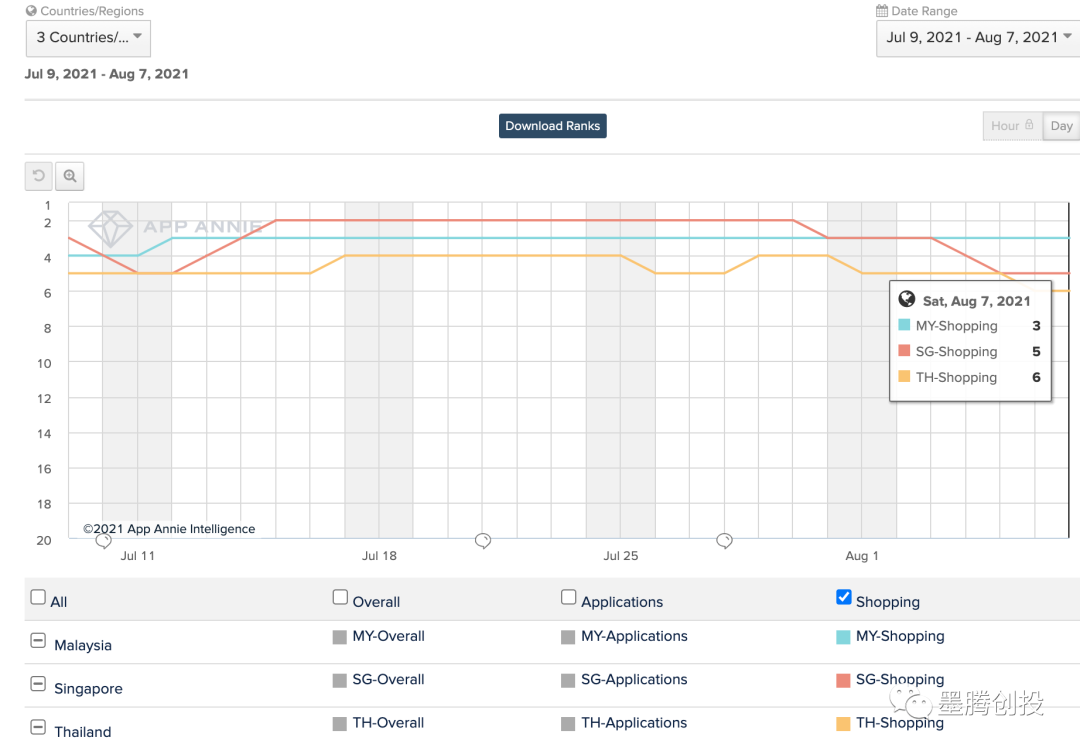Enable the Overall checkbox
The width and height of the screenshot is (1080, 751).
click(x=340, y=598)
